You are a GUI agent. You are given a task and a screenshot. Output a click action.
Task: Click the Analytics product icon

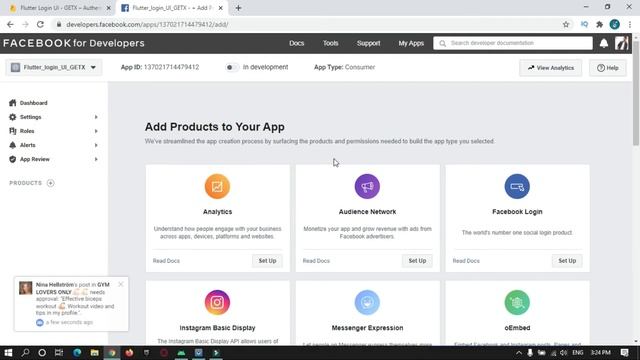point(217,187)
